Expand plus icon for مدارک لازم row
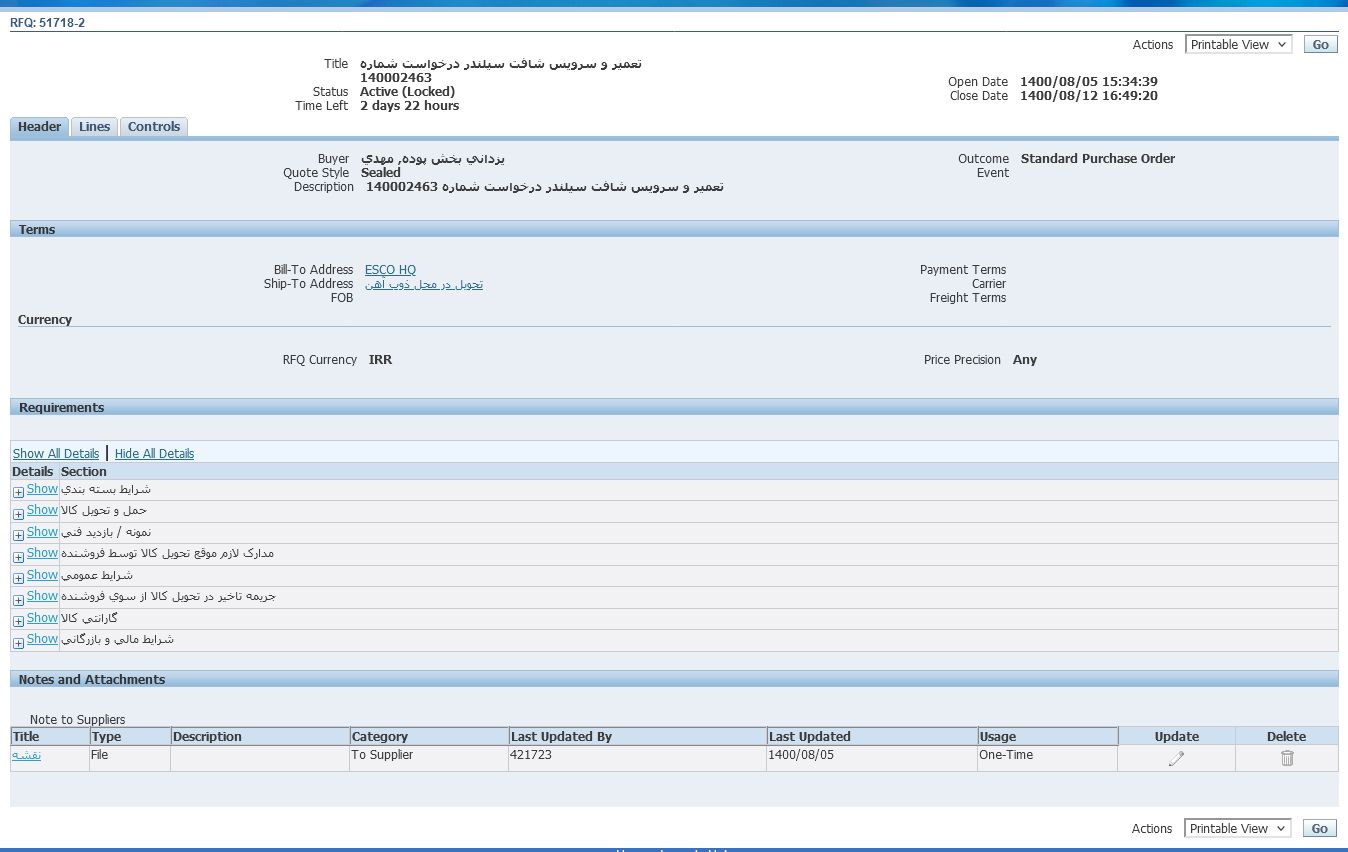 pyautogui.click(x=18, y=556)
